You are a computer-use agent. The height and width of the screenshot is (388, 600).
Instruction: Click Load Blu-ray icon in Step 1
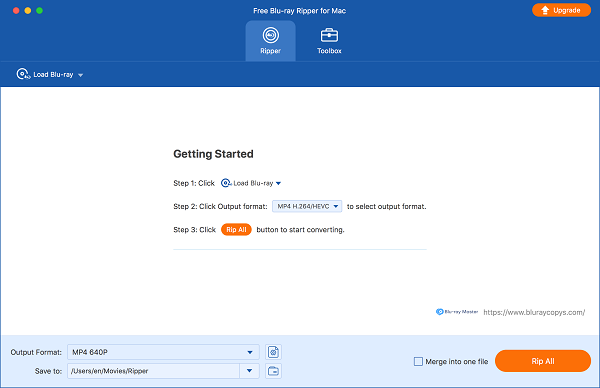(226, 183)
